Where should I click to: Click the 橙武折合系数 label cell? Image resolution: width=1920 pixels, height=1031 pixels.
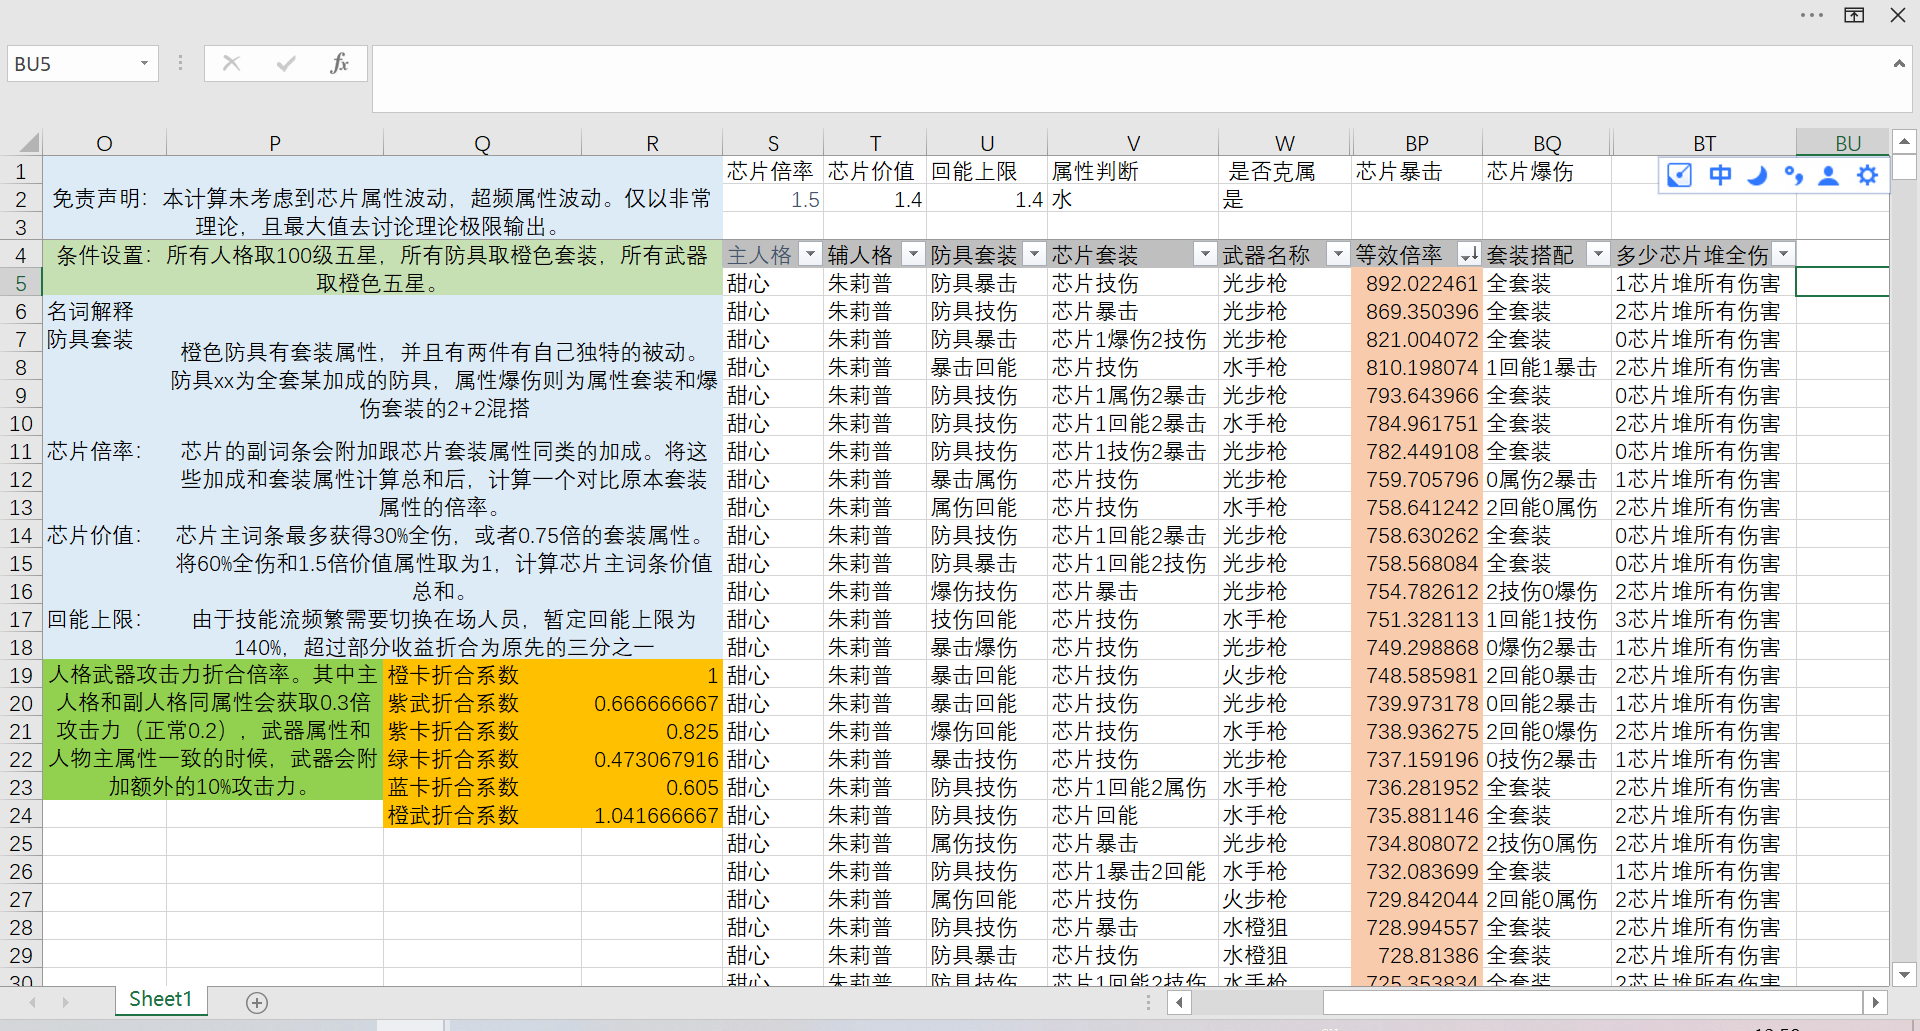(482, 815)
